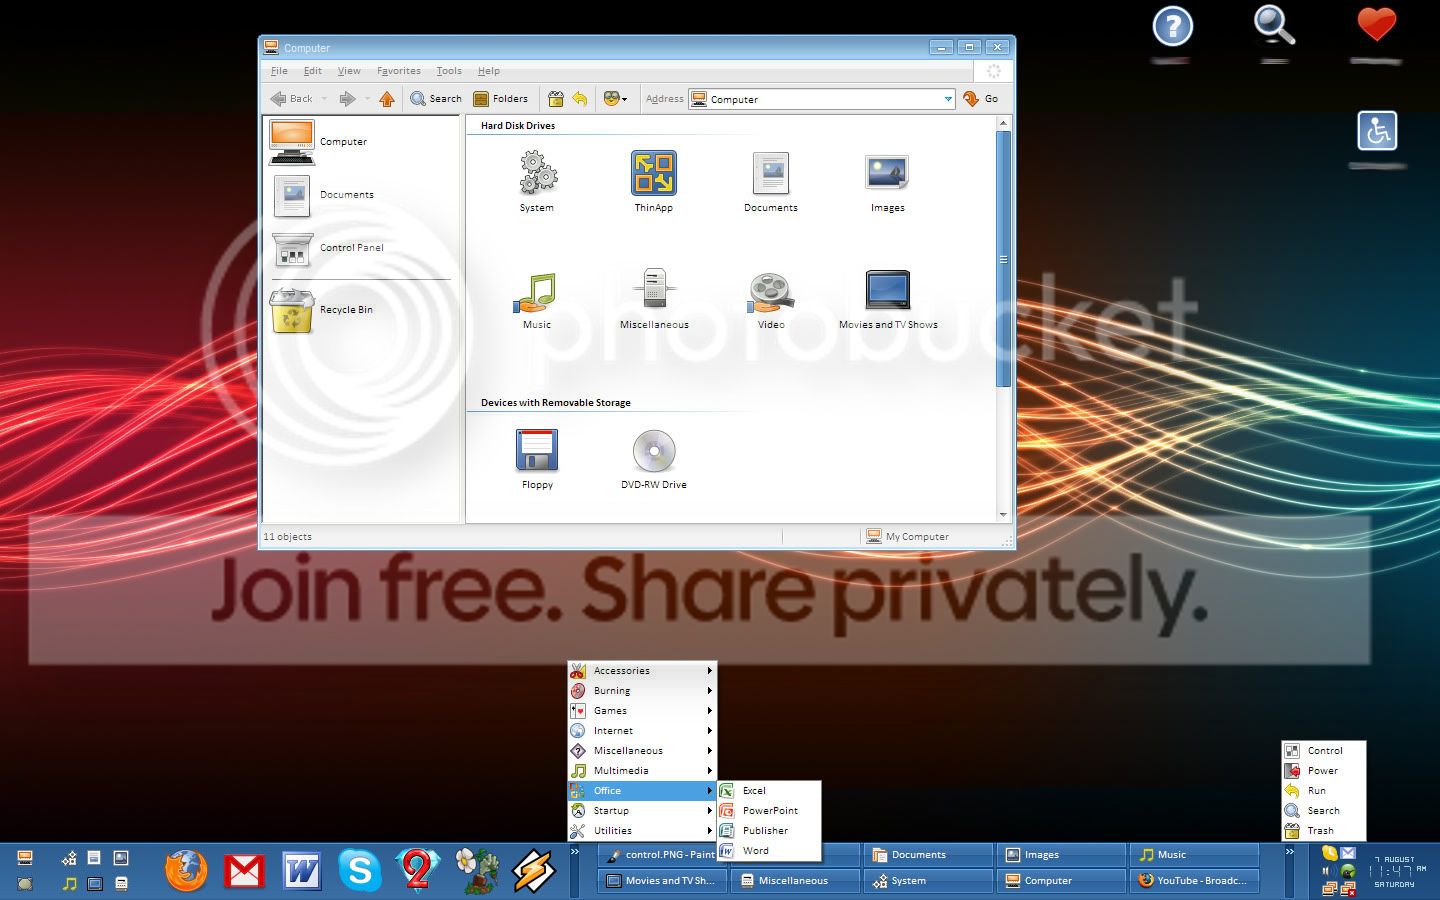This screenshot has height=900, width=1440.
Task: Select Power in the system popup menu
Action: 1323,771
